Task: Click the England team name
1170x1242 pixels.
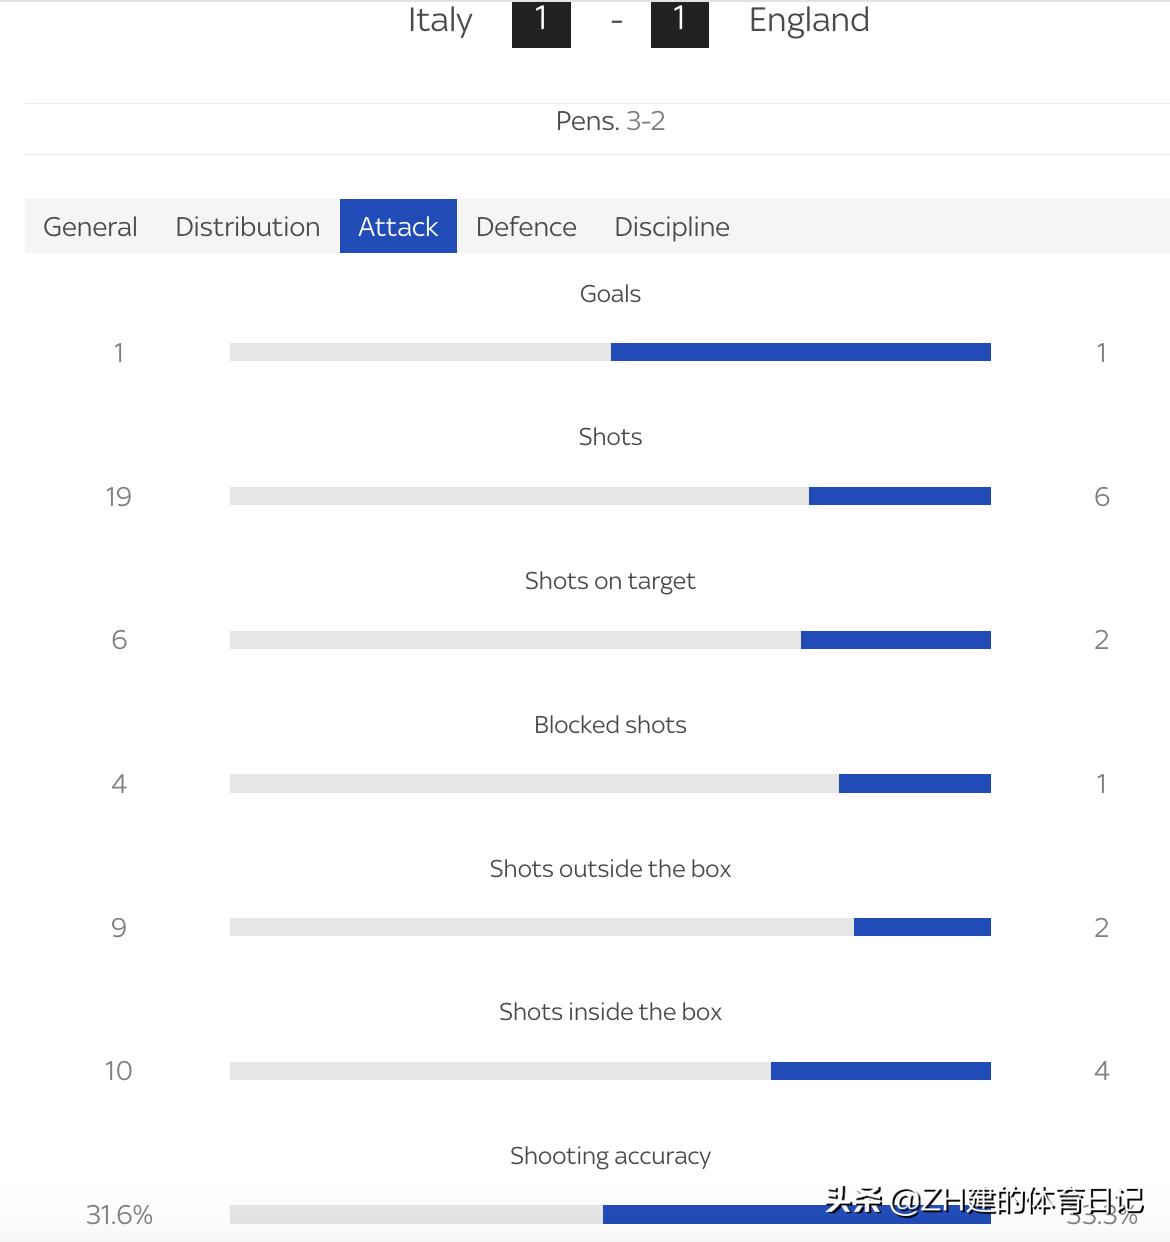Action: pos(809,21)
